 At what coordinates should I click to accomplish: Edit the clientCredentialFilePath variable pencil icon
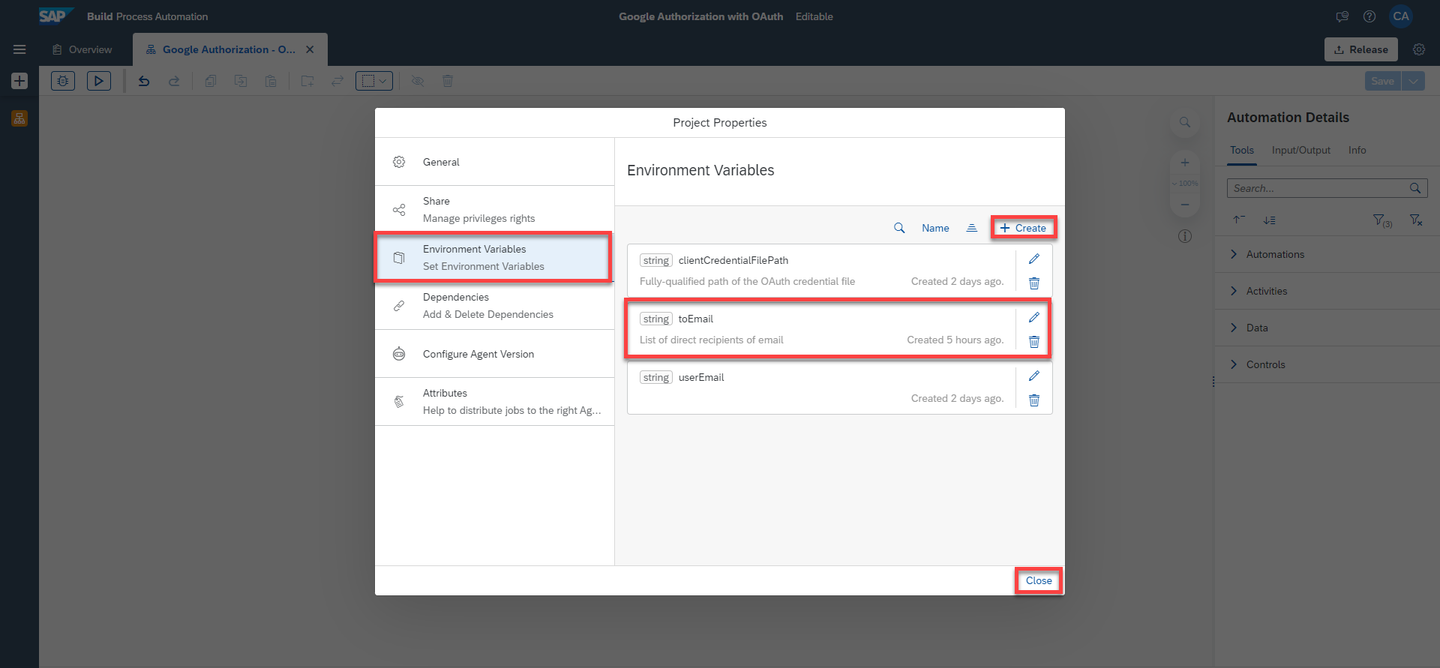click(1034, 259)
